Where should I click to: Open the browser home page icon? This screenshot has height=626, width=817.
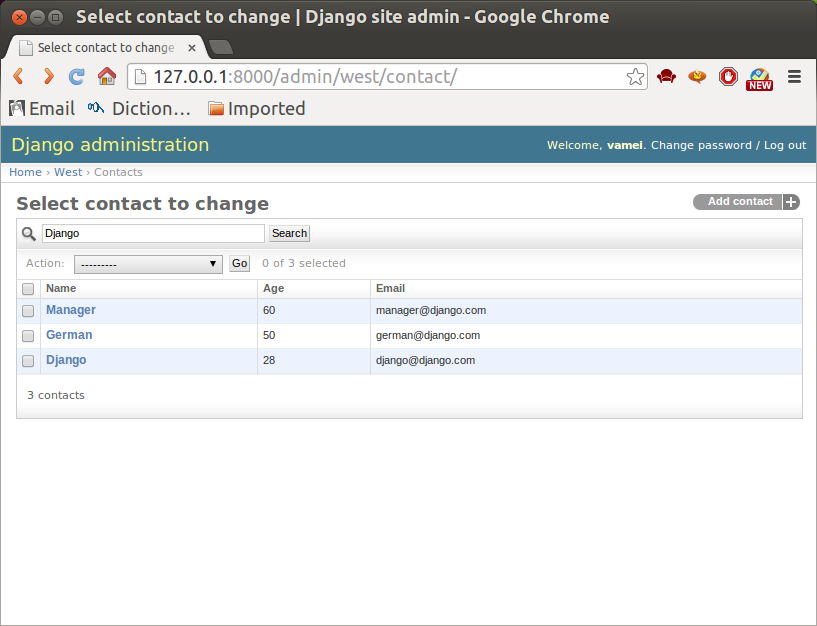pyautogui.click(x=107, y=77)
